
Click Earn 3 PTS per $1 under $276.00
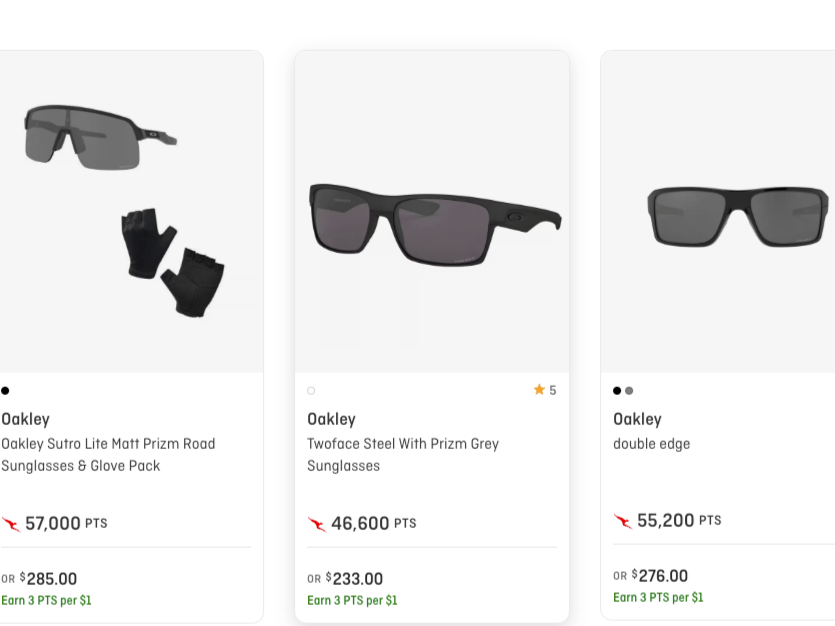point(658,597)
